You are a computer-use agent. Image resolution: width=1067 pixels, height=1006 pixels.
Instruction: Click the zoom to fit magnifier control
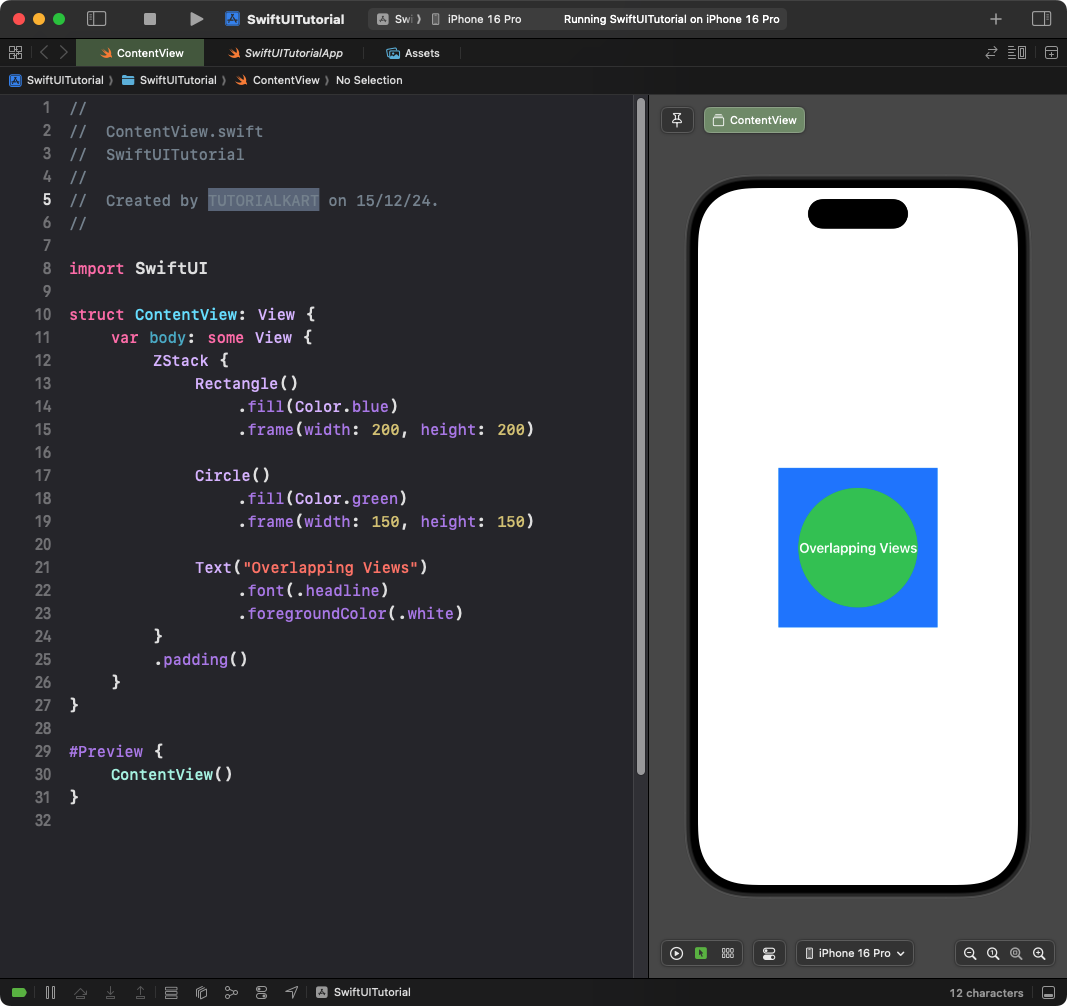tap(1015, 953)
